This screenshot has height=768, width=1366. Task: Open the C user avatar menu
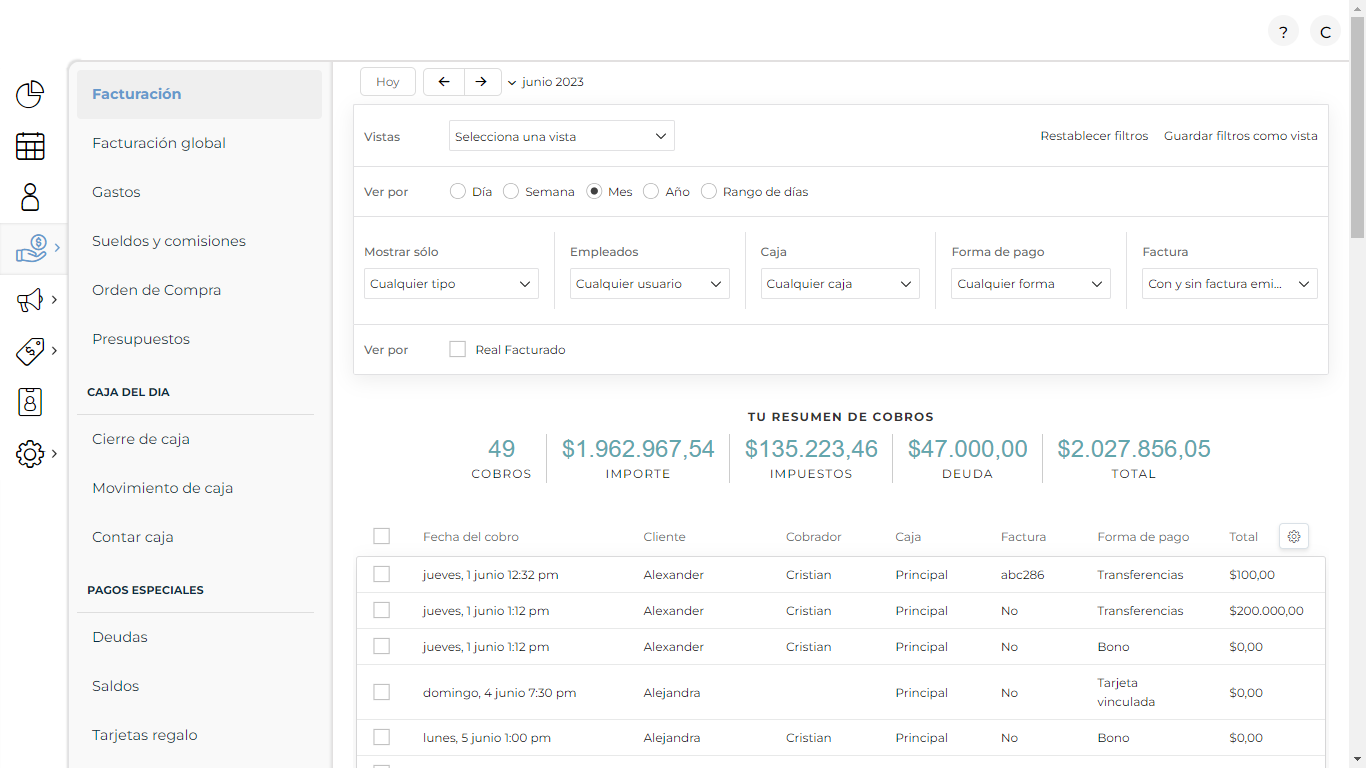coord(1325,32)
